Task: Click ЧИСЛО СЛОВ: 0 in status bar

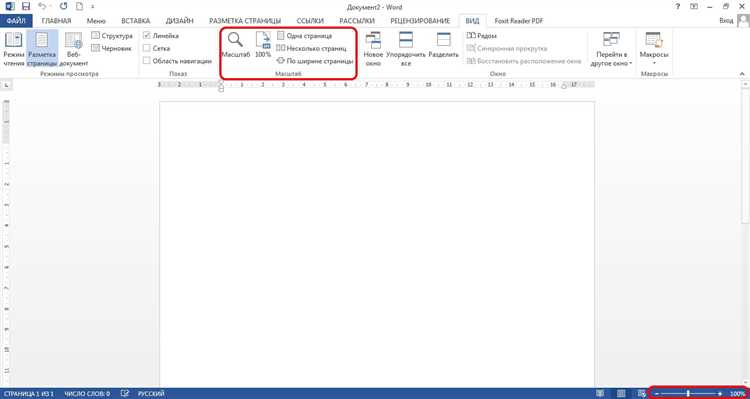Action: (x=87, y=394)
